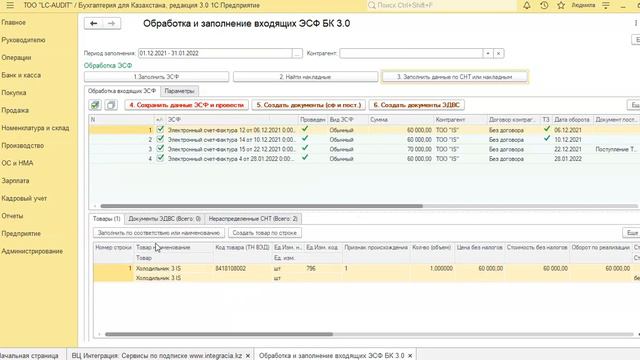Image resolution: width=640 pixels, height=360 pixels.
Task: Open notifications bell icon
Action: pyautogui.click(x=527, y=5)
